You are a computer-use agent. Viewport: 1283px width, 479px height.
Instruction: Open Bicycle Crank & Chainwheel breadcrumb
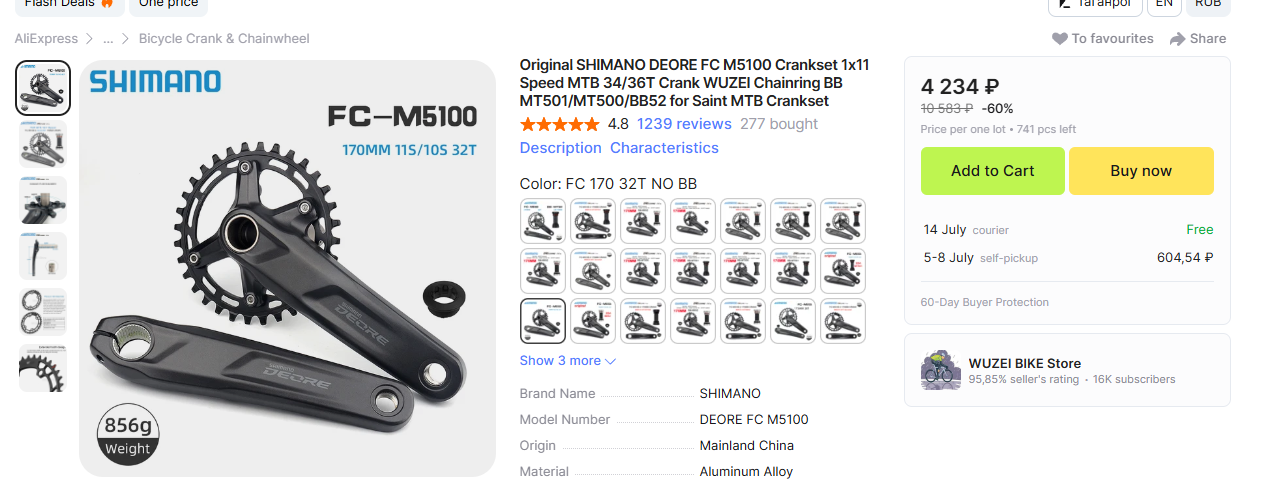click(x=224, y=39)
